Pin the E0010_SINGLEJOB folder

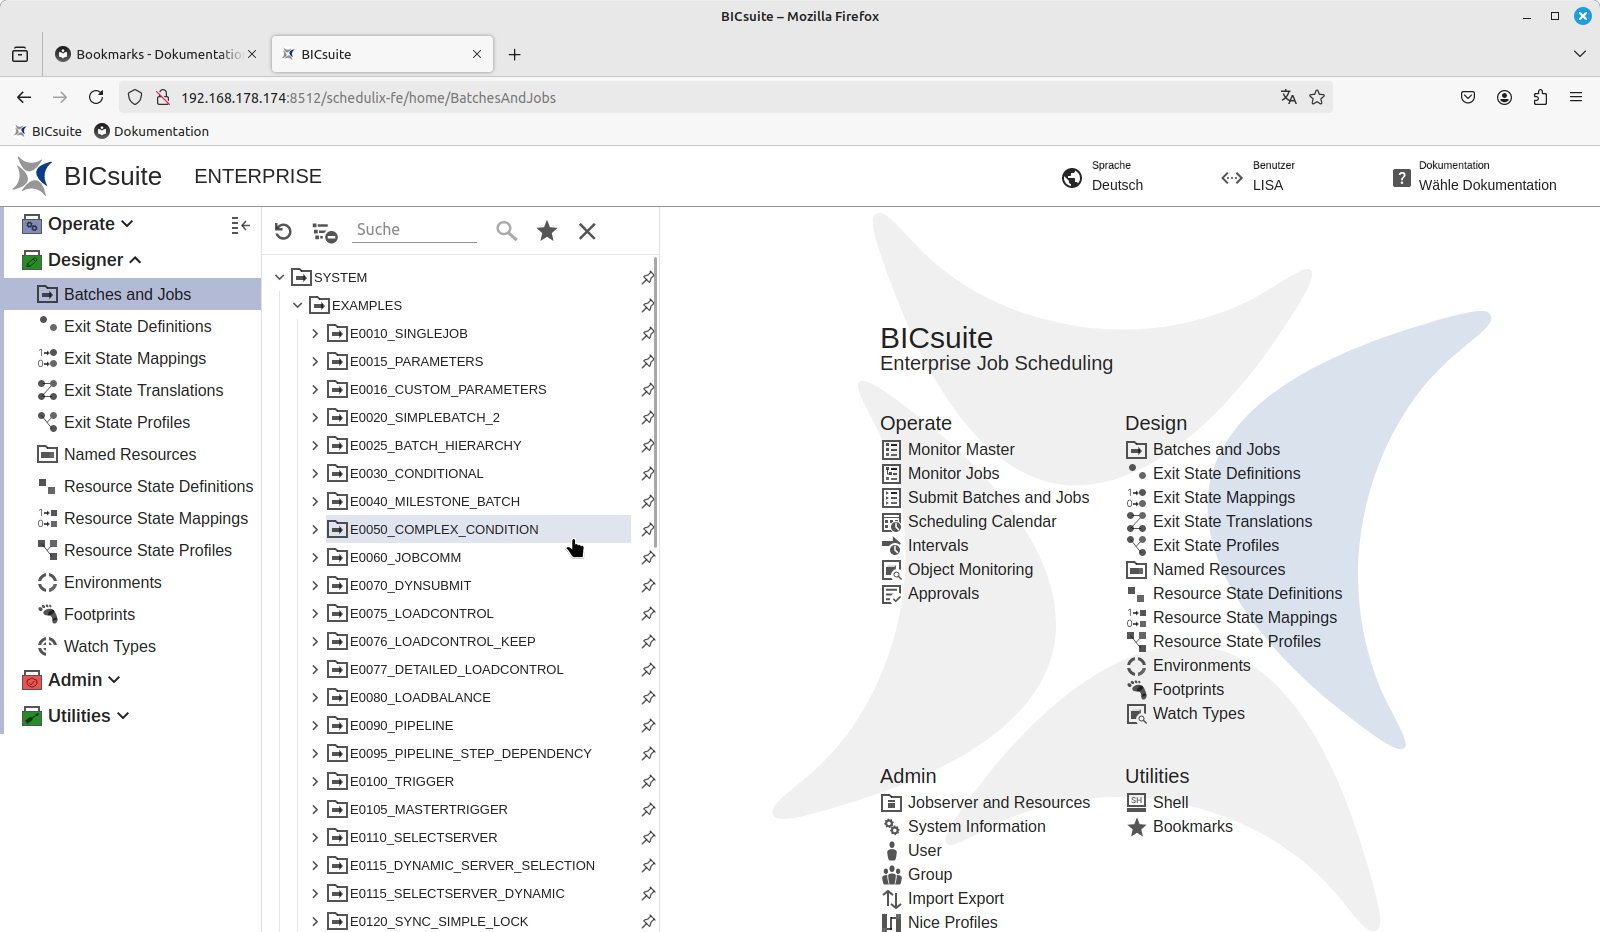tap(648, 334)
